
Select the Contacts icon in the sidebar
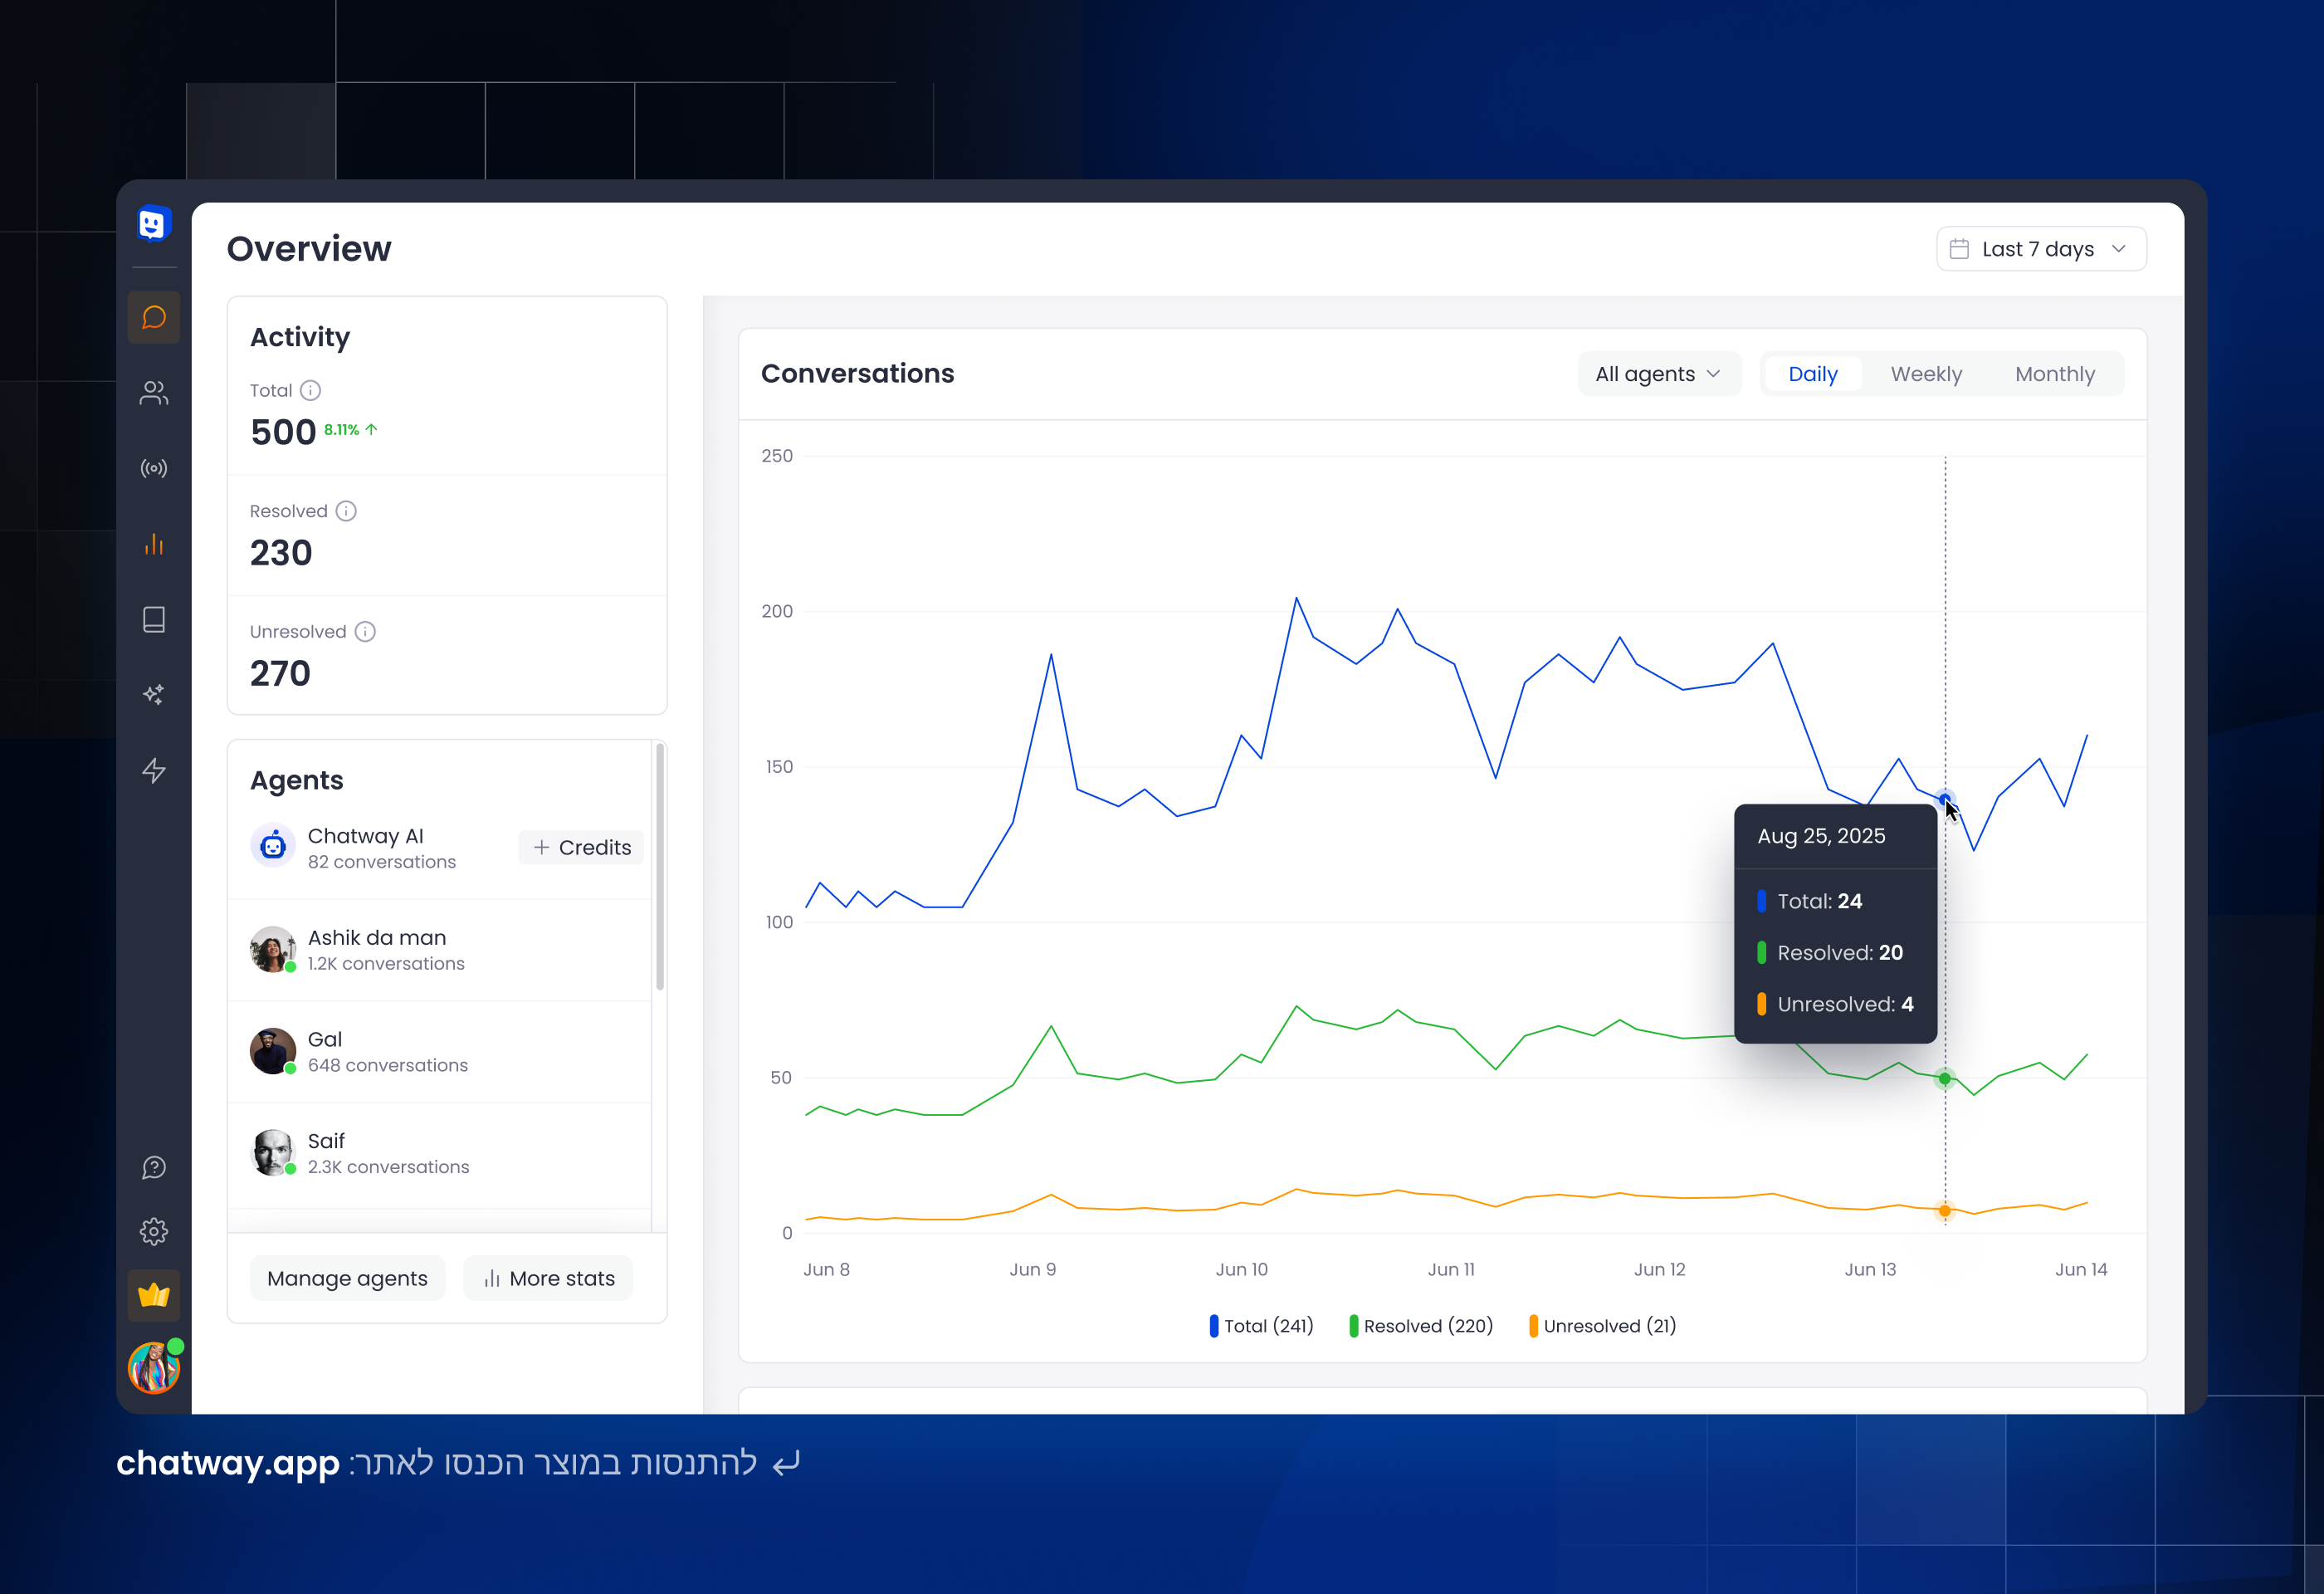point(154,392)
